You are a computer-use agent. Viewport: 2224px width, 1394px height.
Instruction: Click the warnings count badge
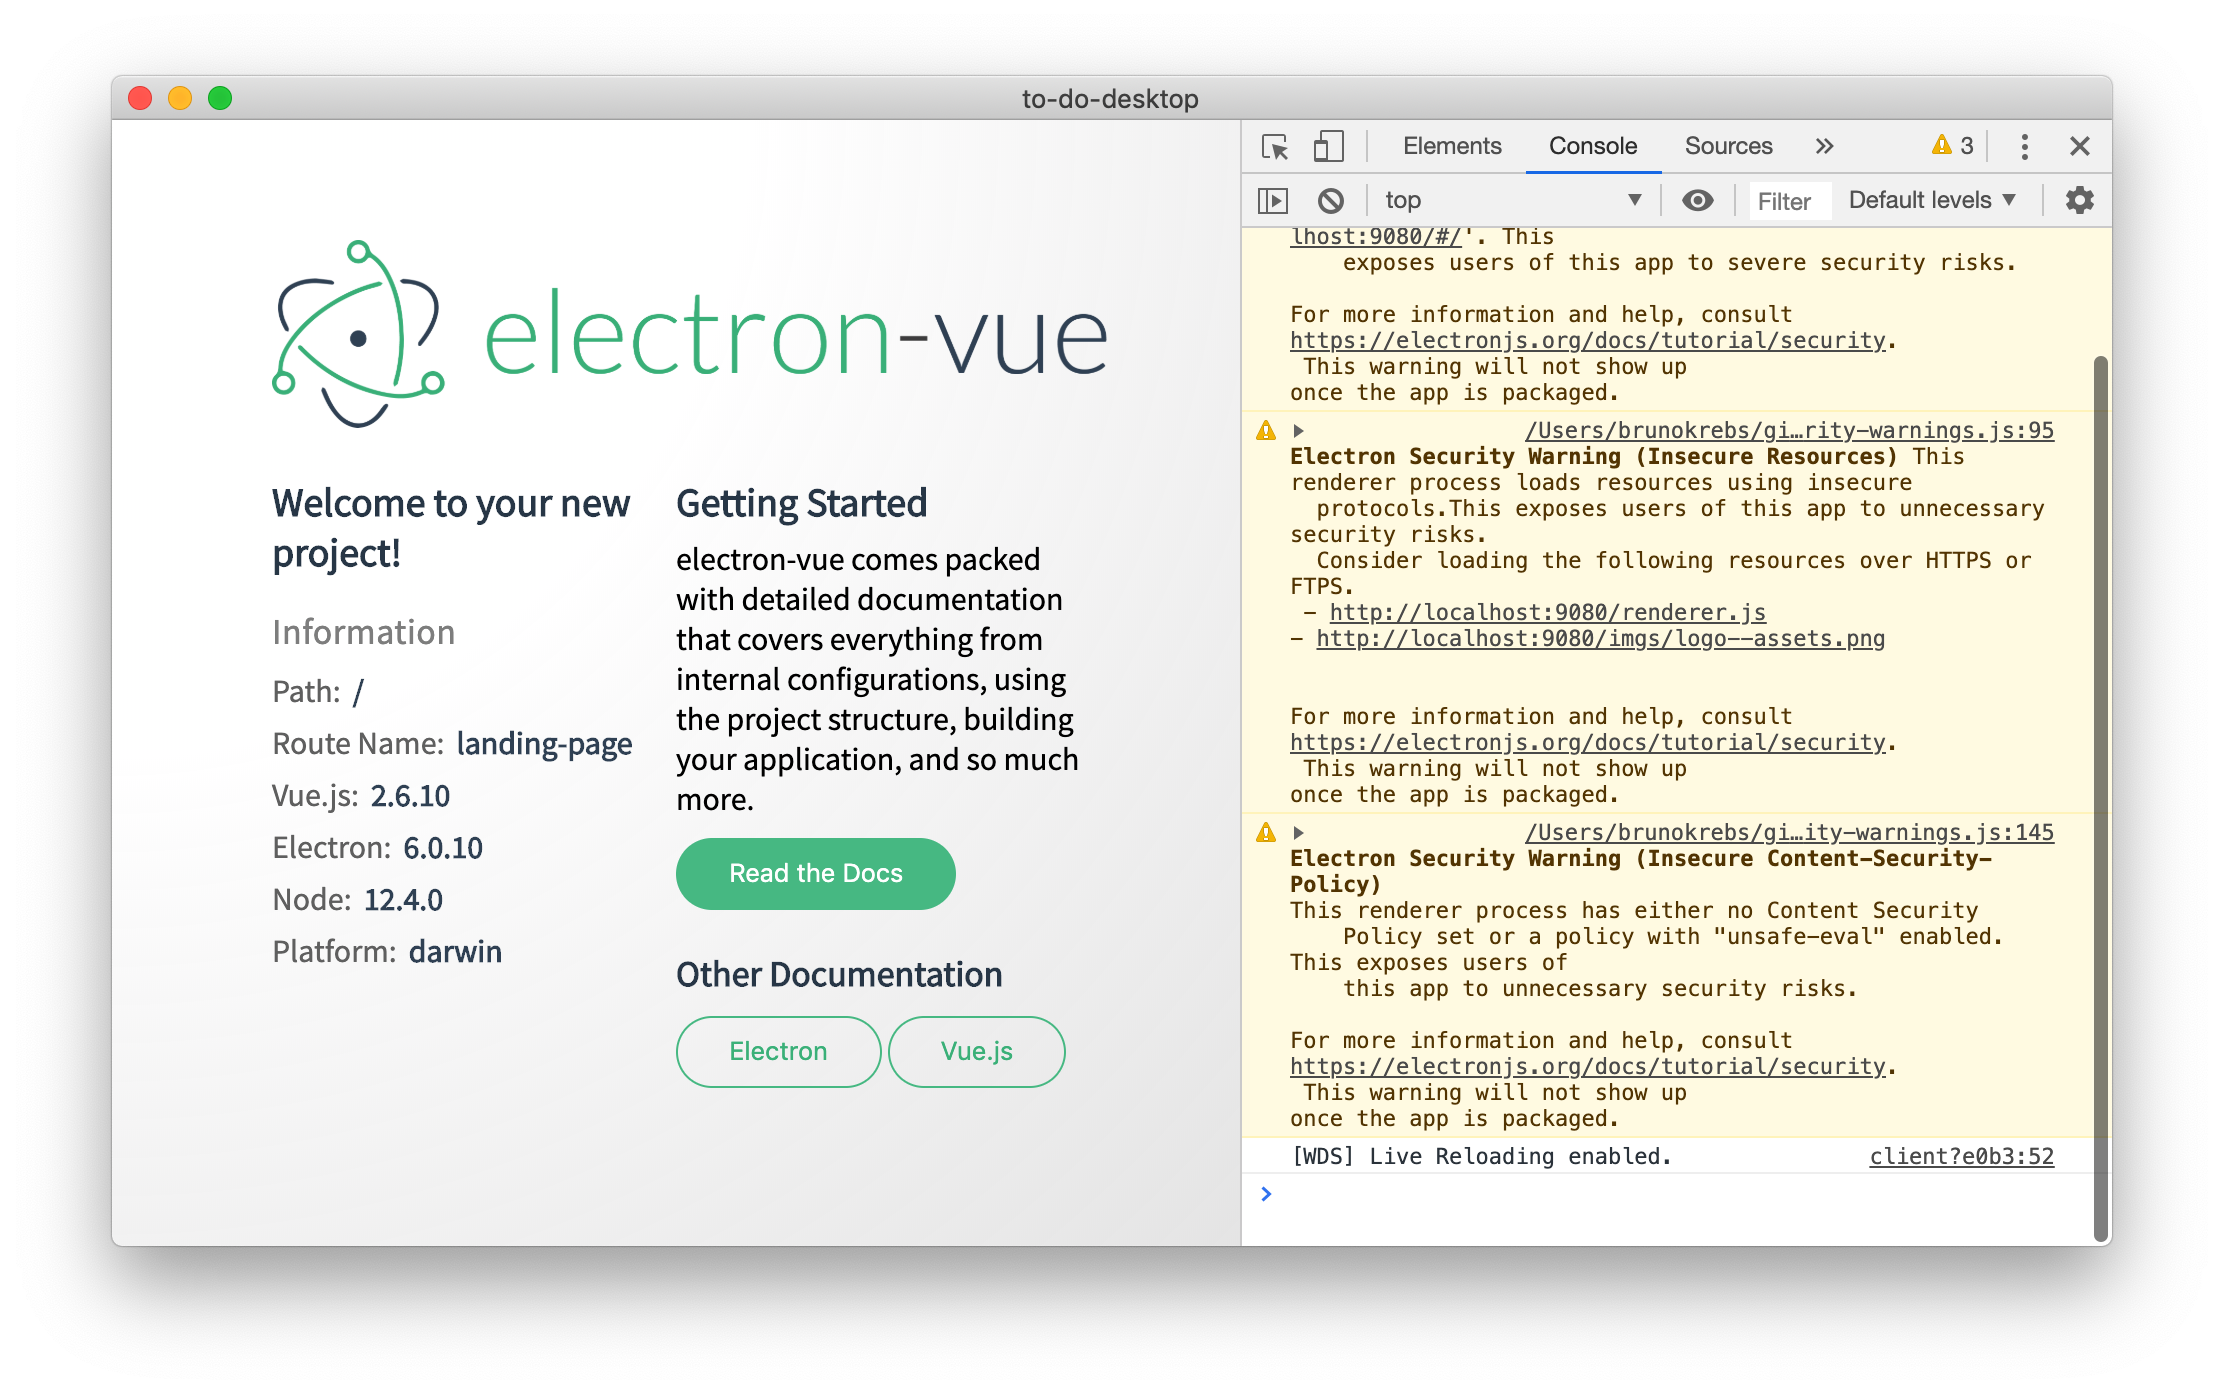click(x=1952, y=146)
